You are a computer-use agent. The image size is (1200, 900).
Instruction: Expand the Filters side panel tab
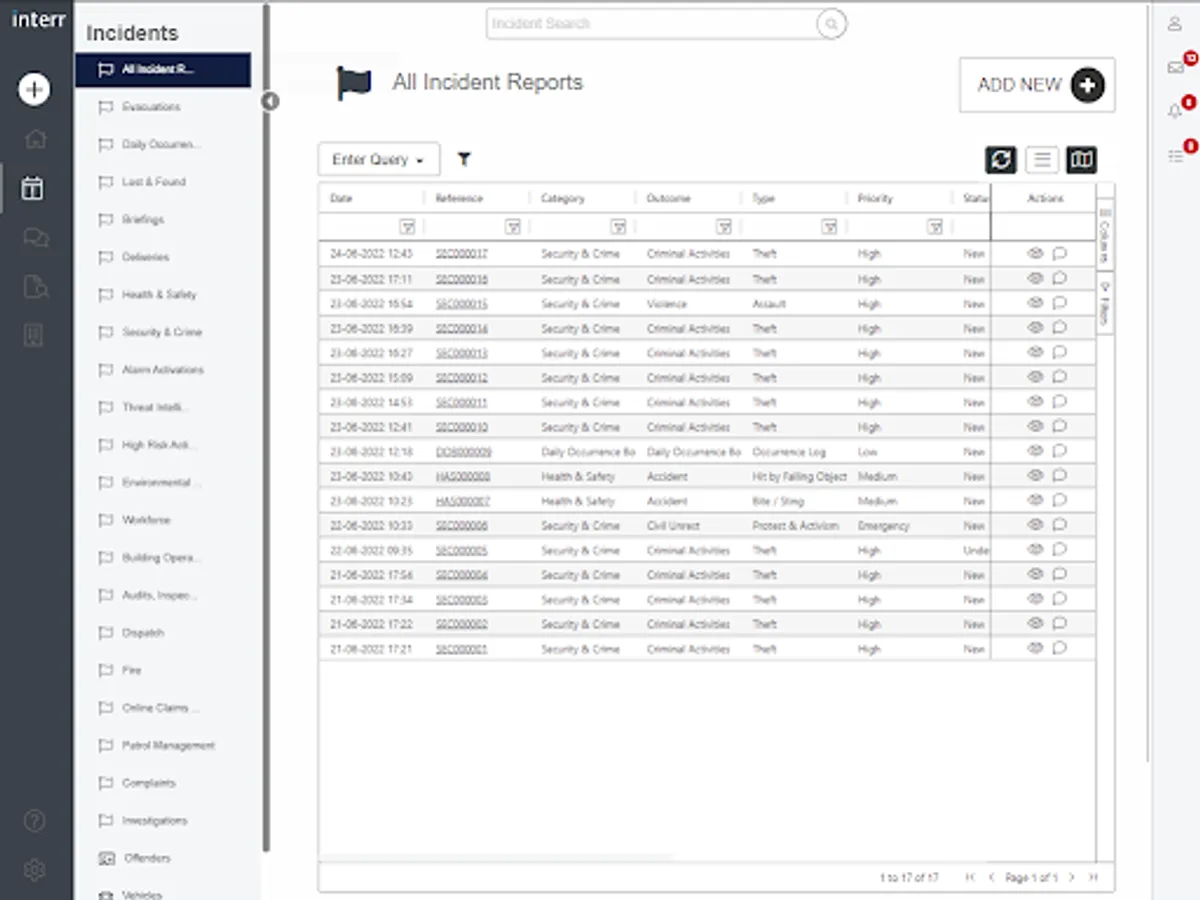pos(1105,305)
